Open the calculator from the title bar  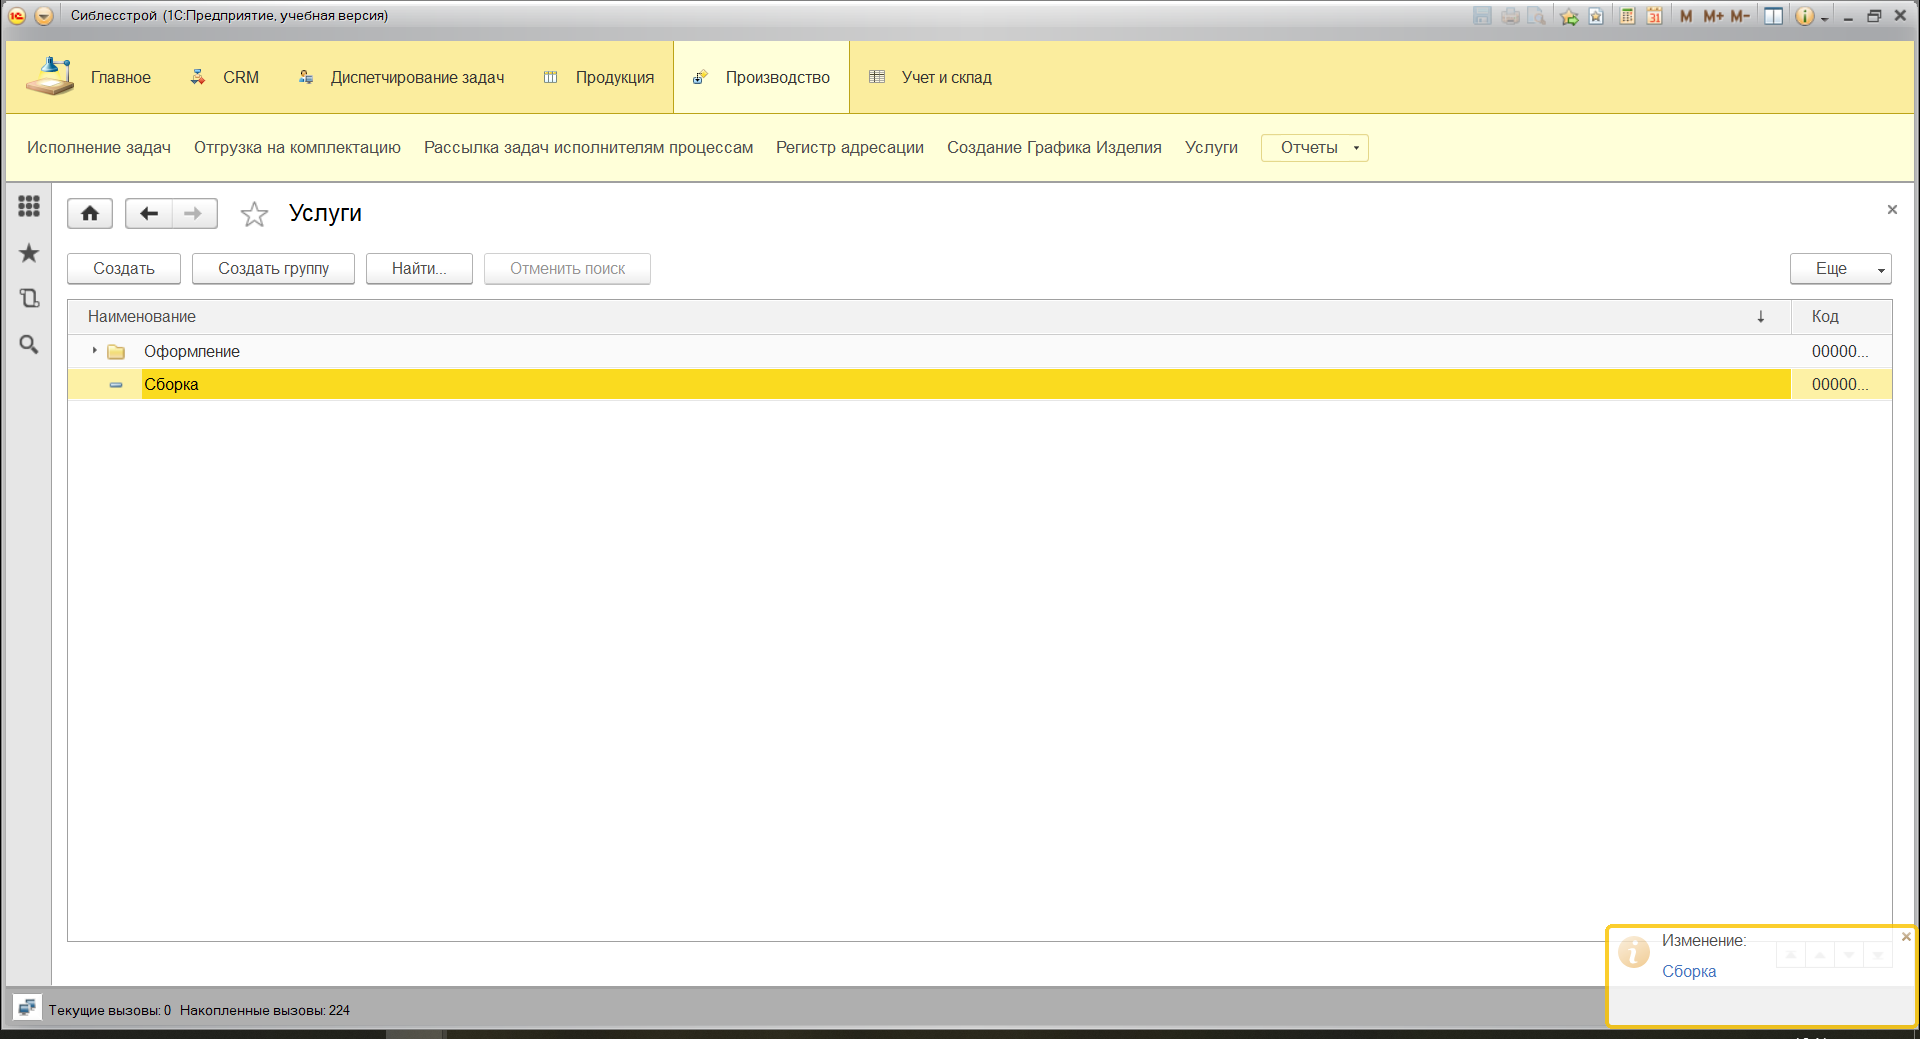coord(1628,16)
